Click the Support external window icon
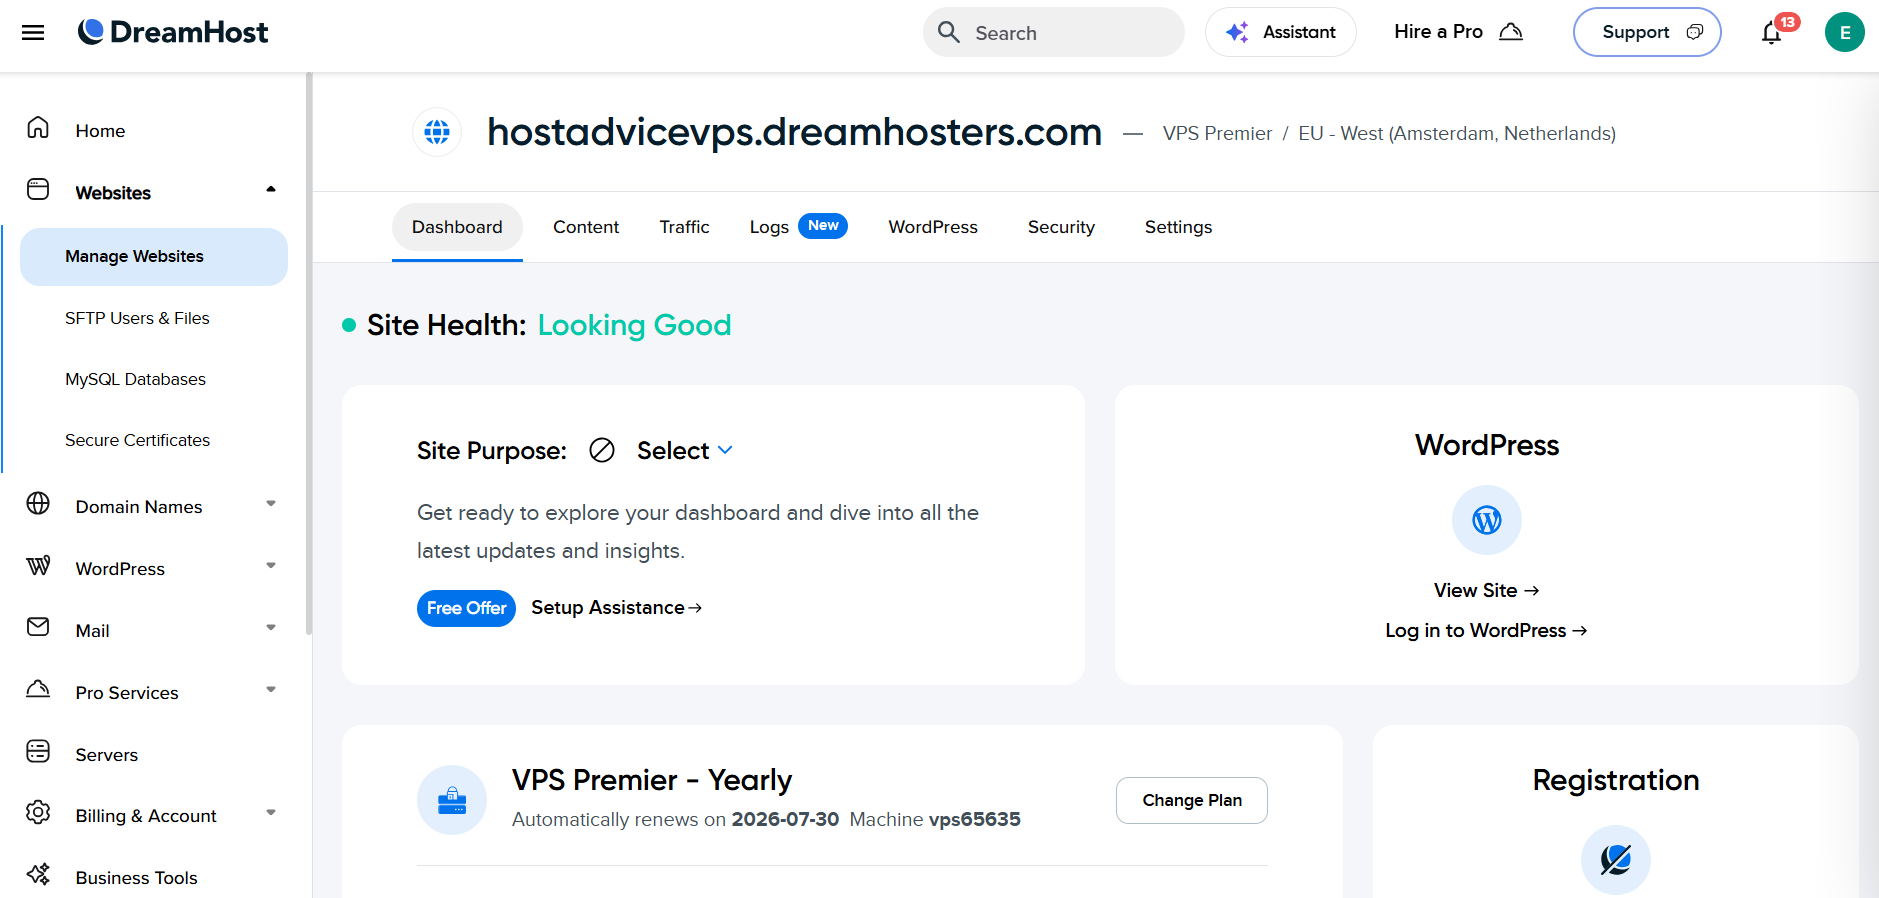The width and height of the screenshot is (1879, 898). 1695,32
